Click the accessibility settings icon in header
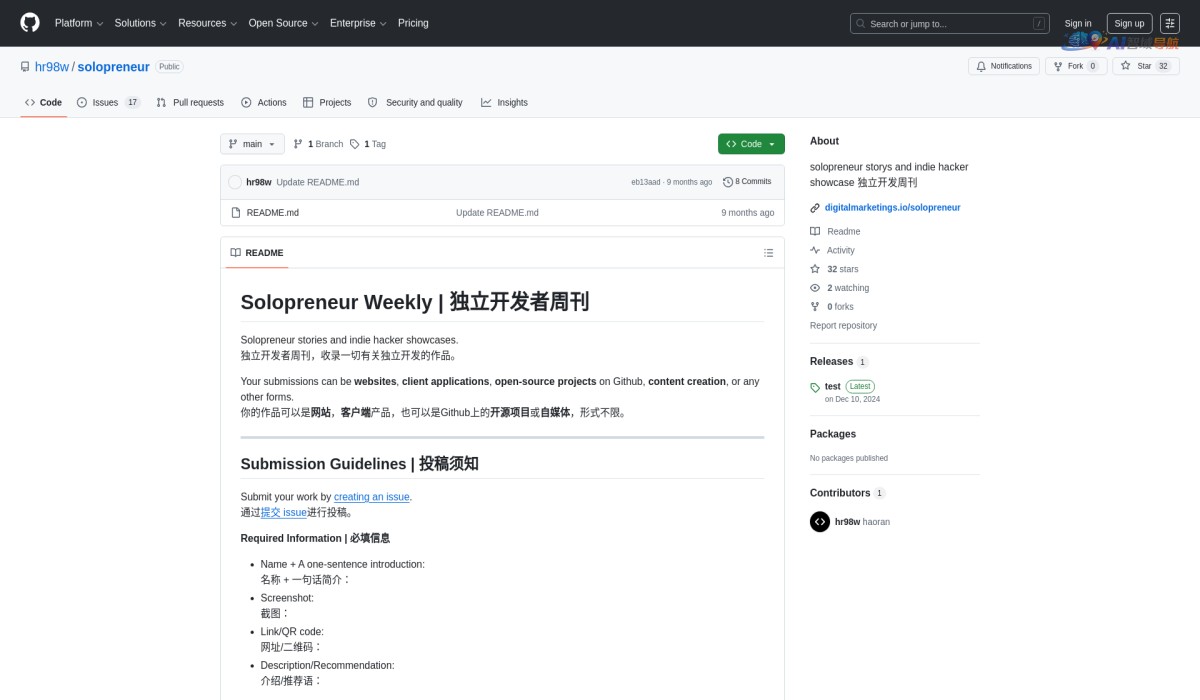 point(1170,23)
